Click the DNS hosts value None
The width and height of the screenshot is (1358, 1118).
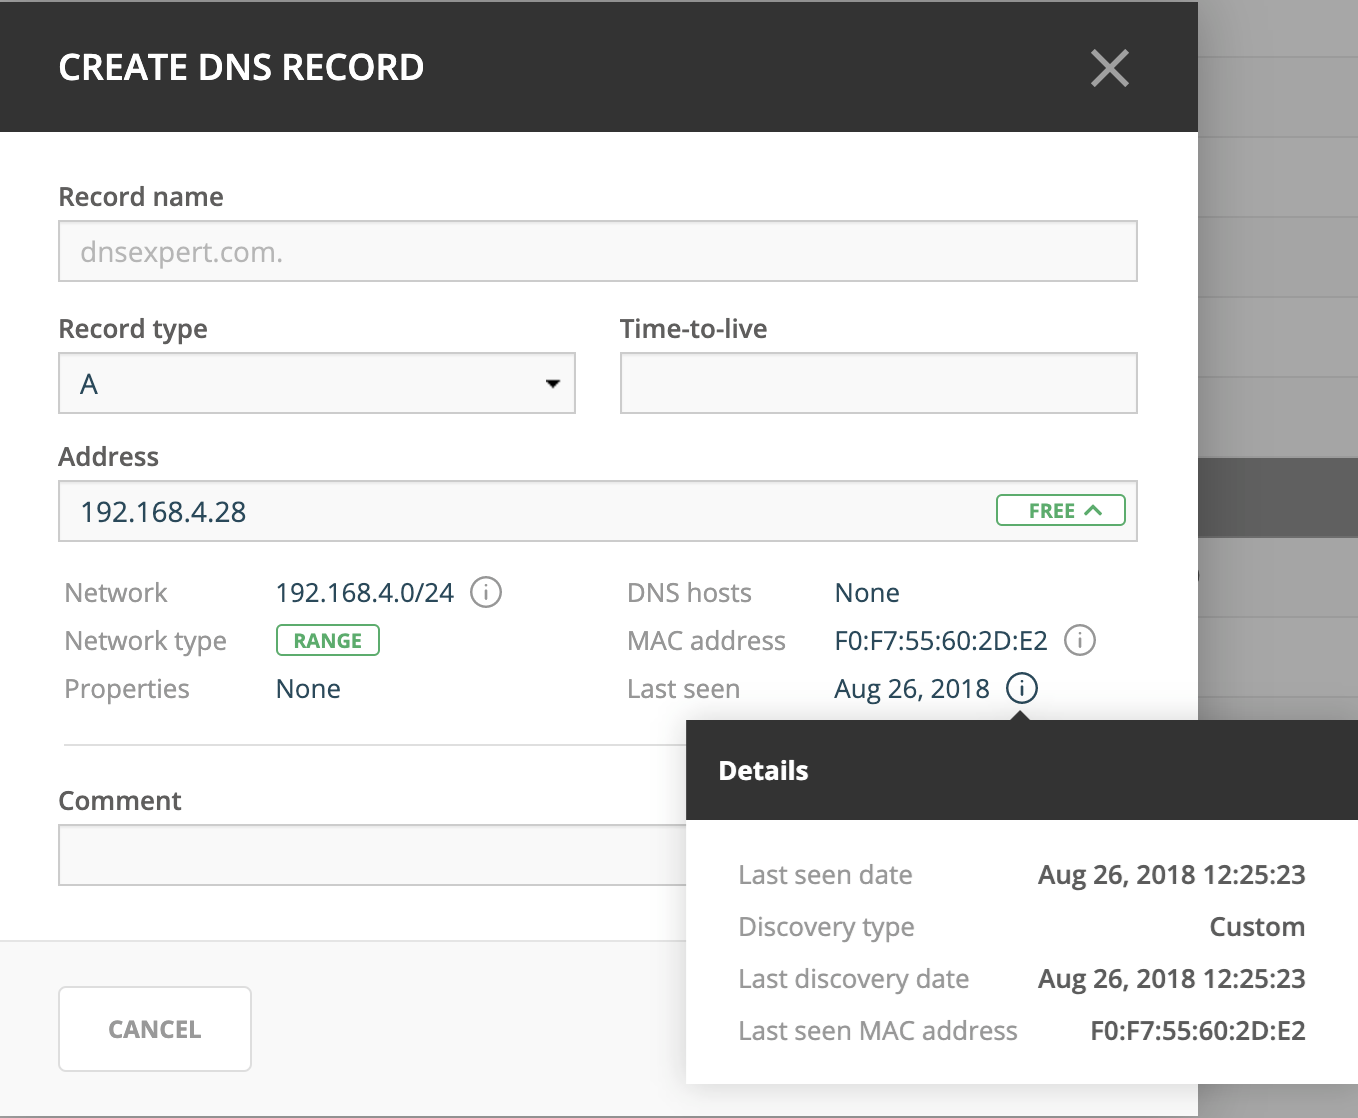[x=867, y=593]
